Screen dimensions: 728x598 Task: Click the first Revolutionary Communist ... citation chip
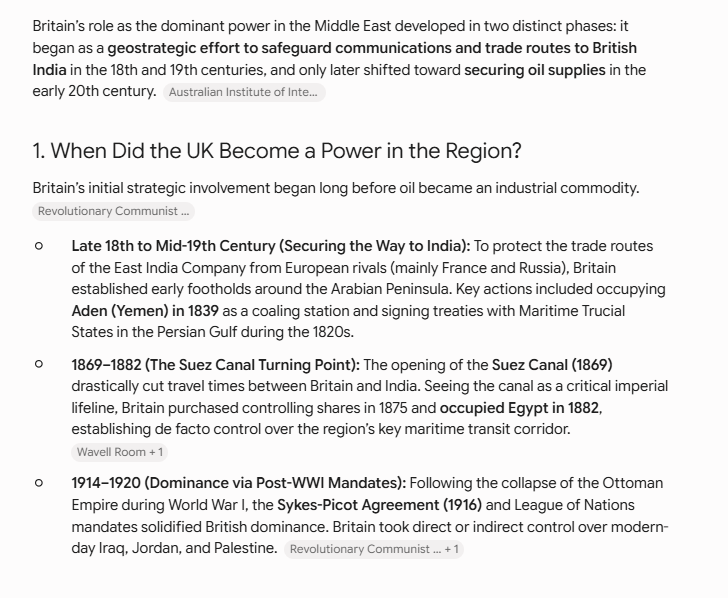coord(113,211)
